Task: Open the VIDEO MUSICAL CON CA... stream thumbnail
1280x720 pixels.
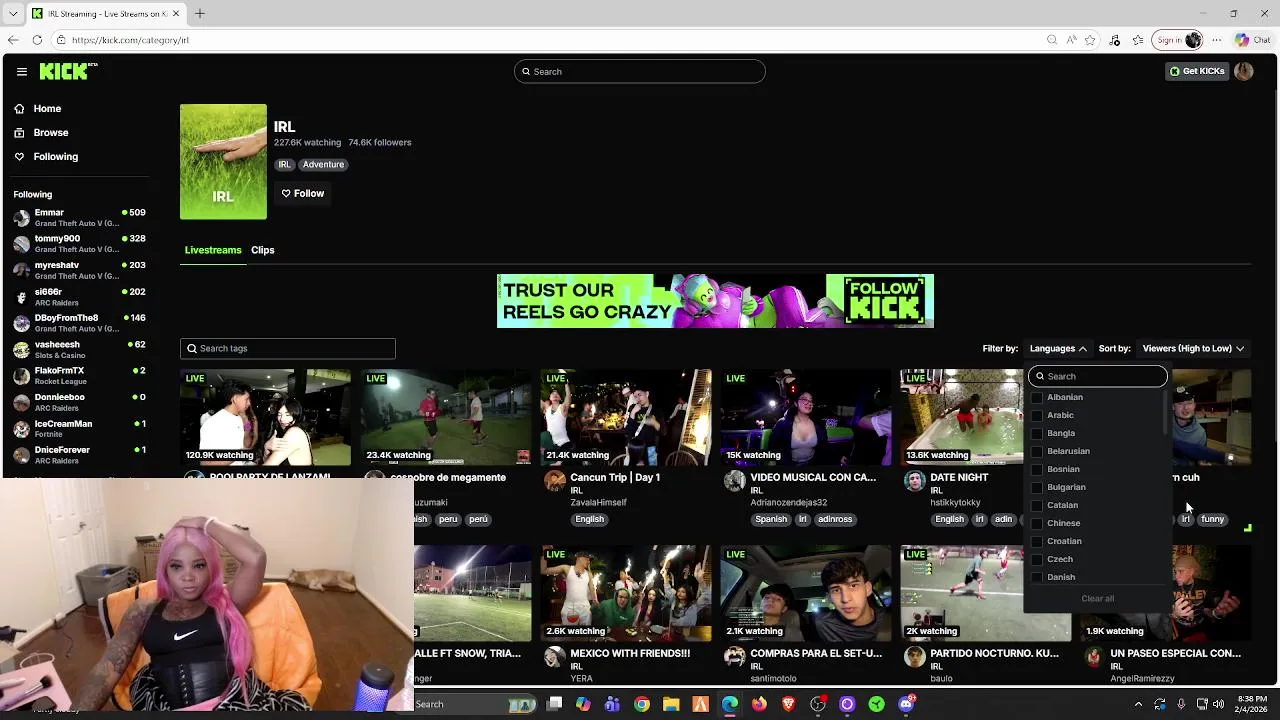Action: (x=806, y=417)
